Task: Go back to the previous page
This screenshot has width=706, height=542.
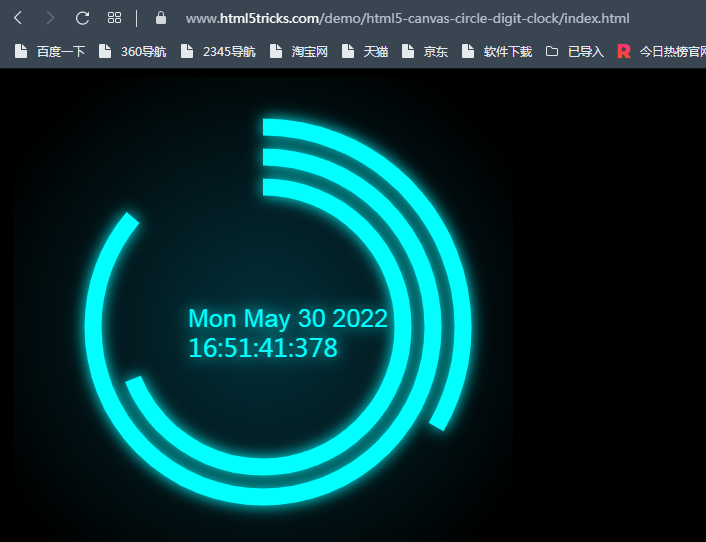Action: (18, 18)
